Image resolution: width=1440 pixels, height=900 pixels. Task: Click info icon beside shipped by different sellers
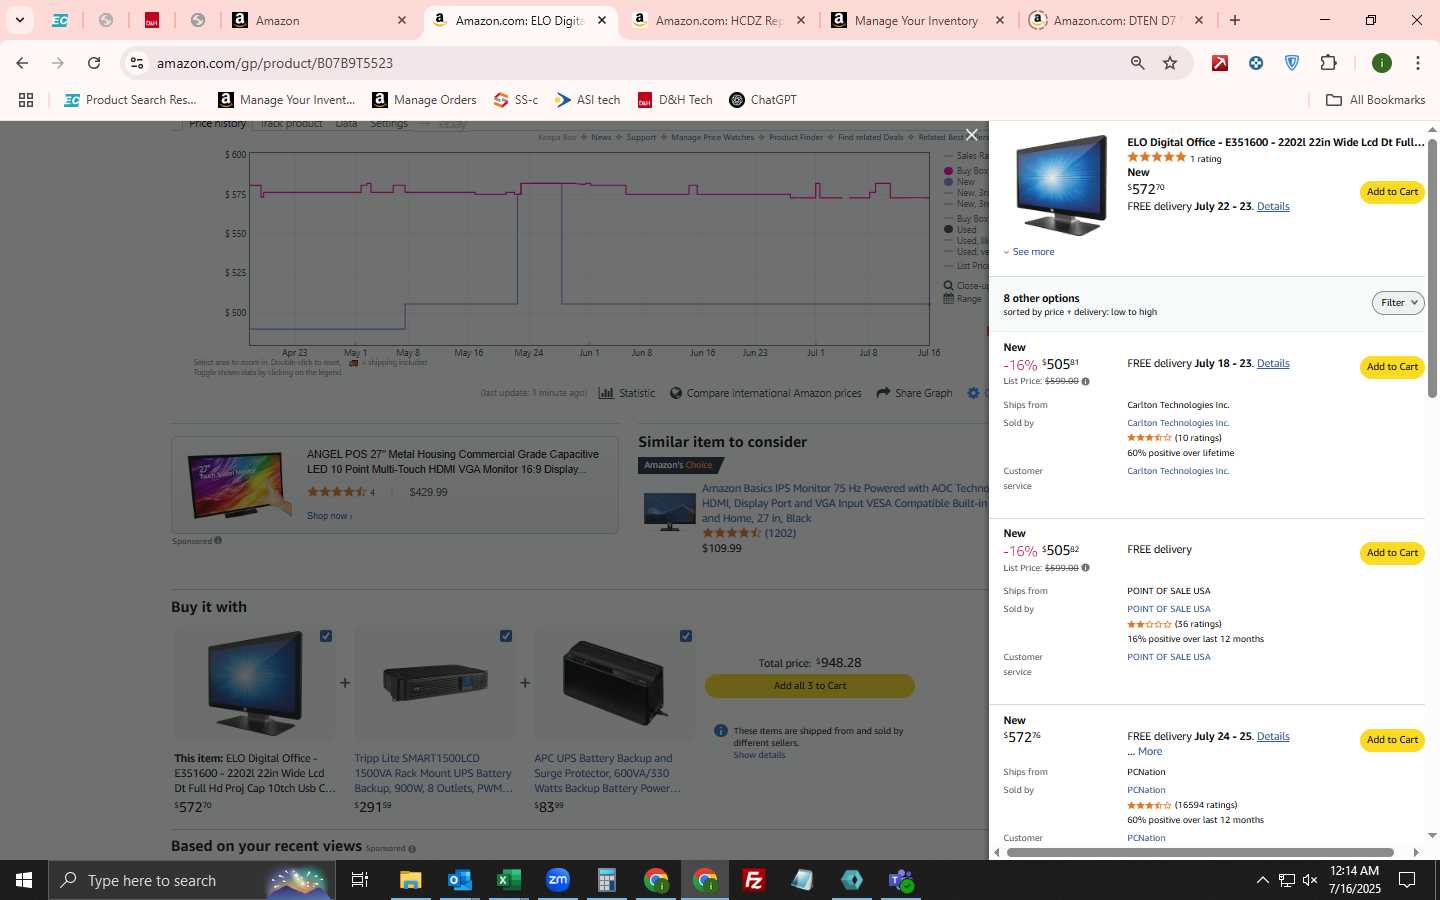click(x=720, y=731)
